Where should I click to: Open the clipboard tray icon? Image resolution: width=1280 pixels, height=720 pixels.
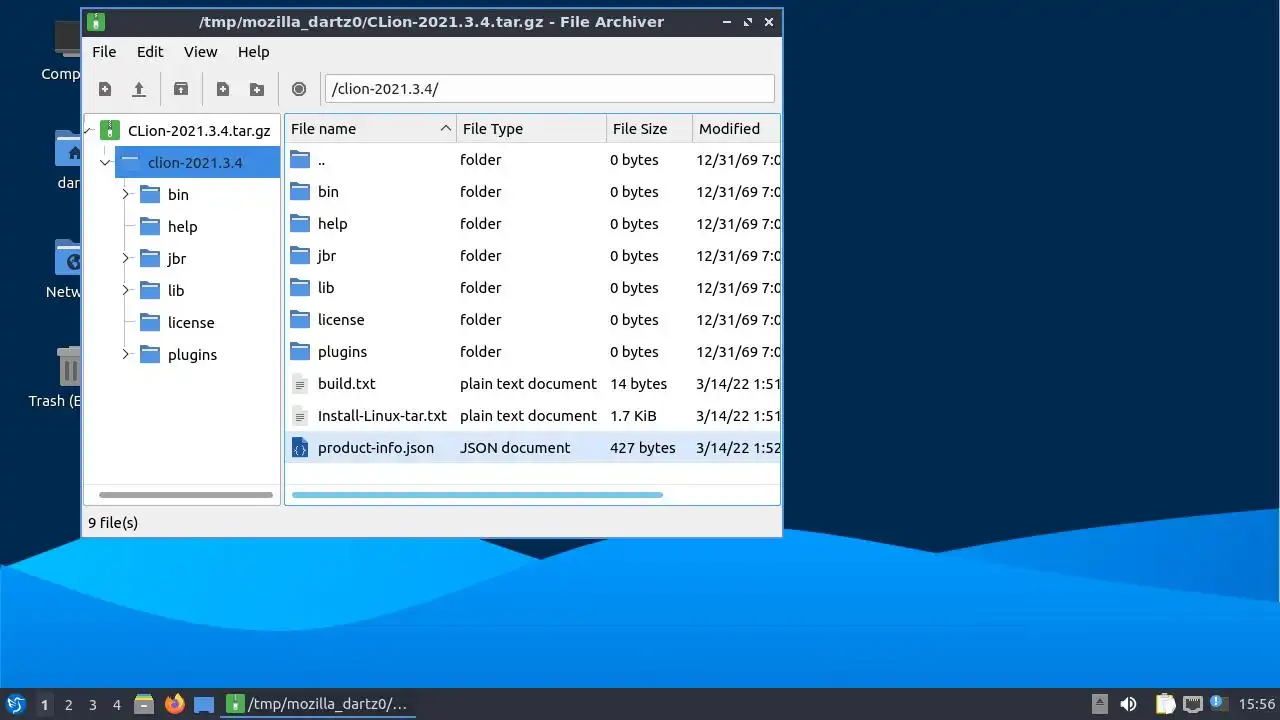click(1165, 704)
